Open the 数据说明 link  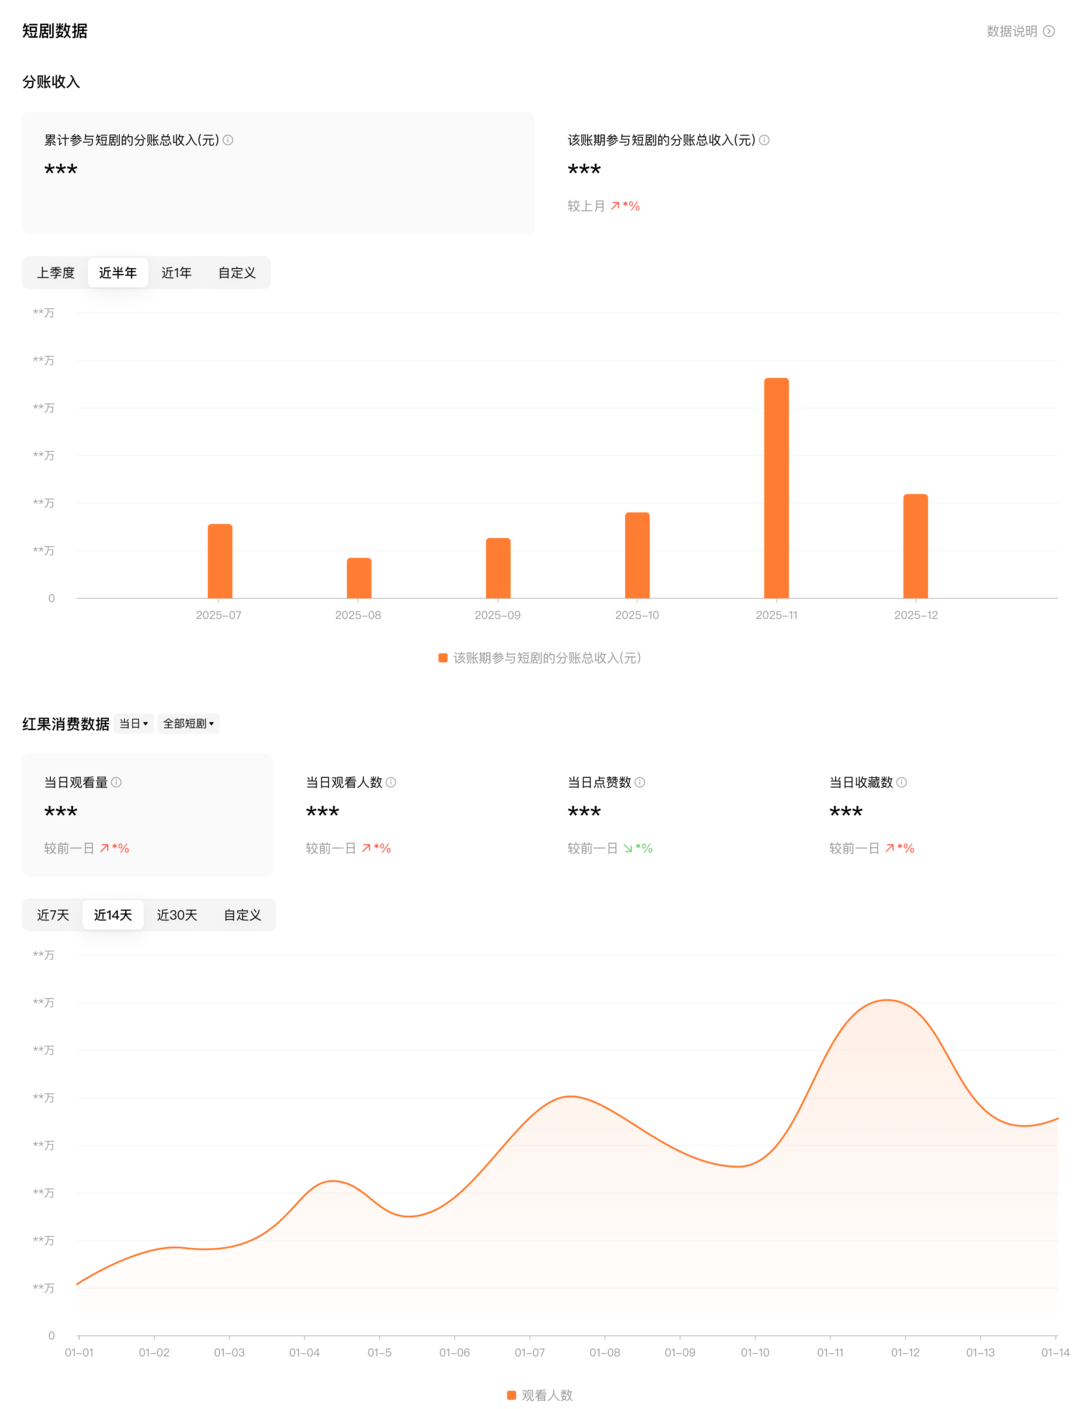coord(1012,31)
